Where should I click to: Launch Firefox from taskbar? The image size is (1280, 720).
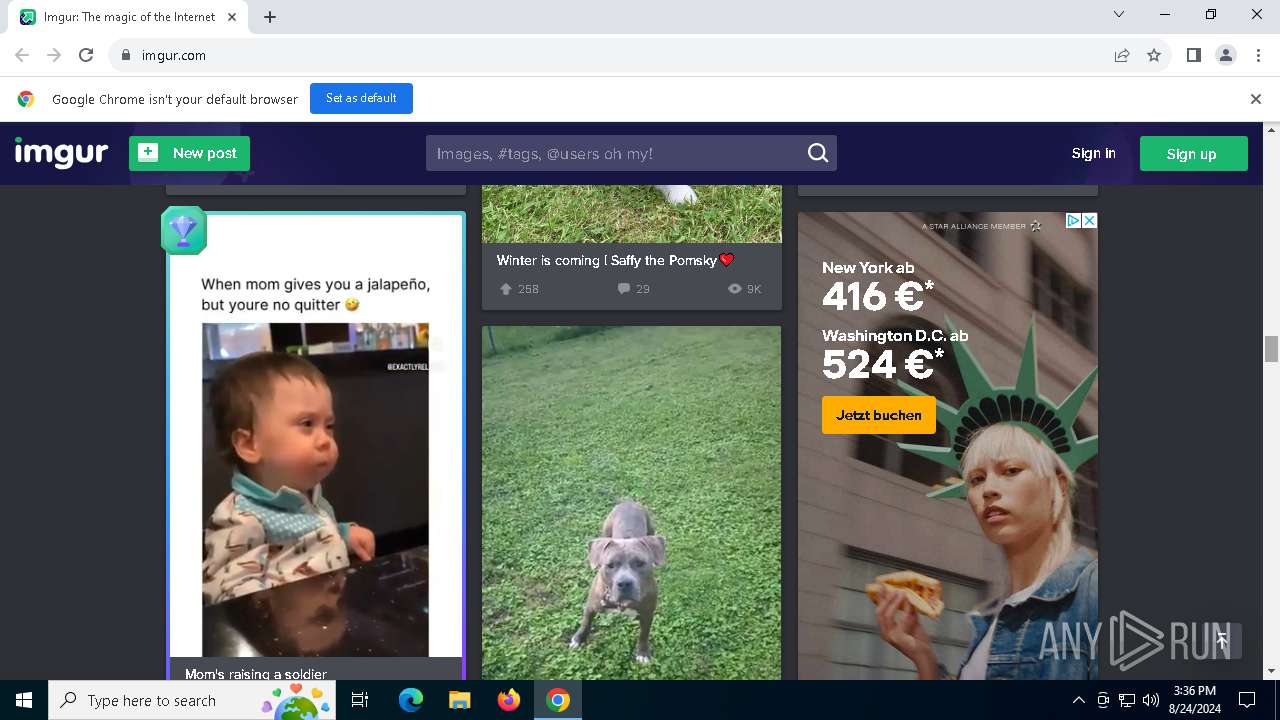(x=509, y=700)
